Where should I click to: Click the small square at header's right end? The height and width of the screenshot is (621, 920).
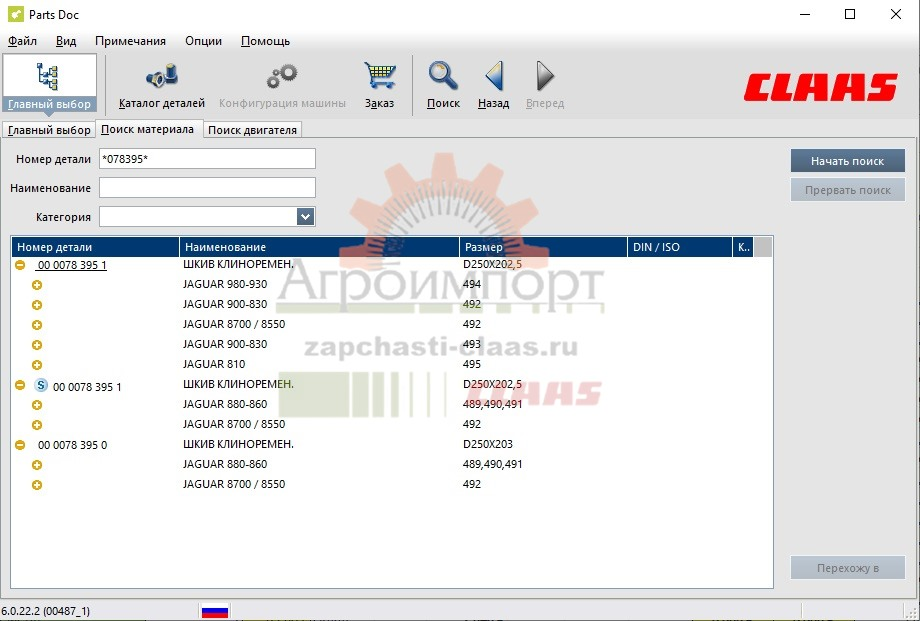[x=763, y=247]
